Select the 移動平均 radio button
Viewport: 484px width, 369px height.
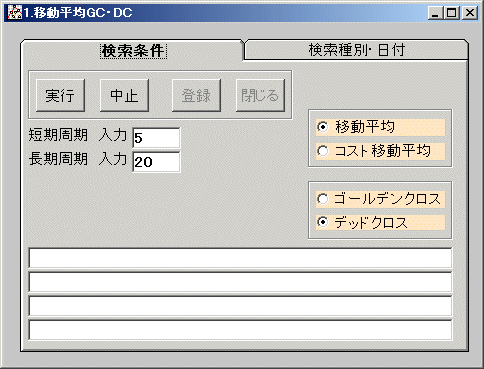380,127
